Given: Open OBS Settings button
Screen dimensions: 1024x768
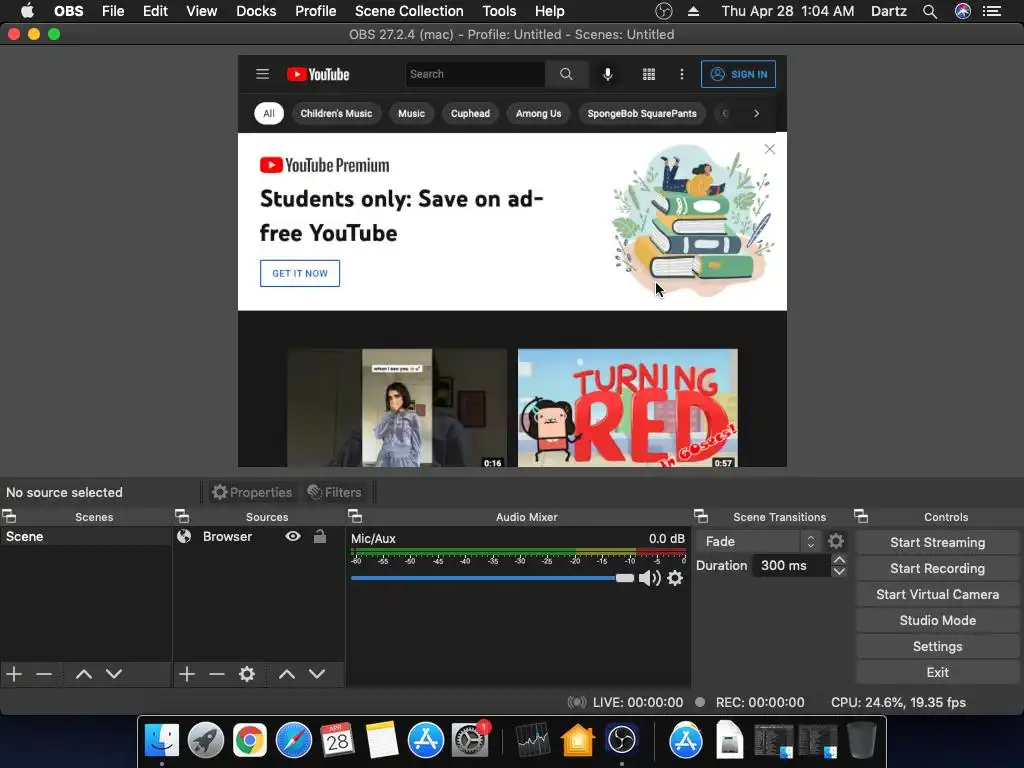Looking at the screenshot, I should click(937, 647).
